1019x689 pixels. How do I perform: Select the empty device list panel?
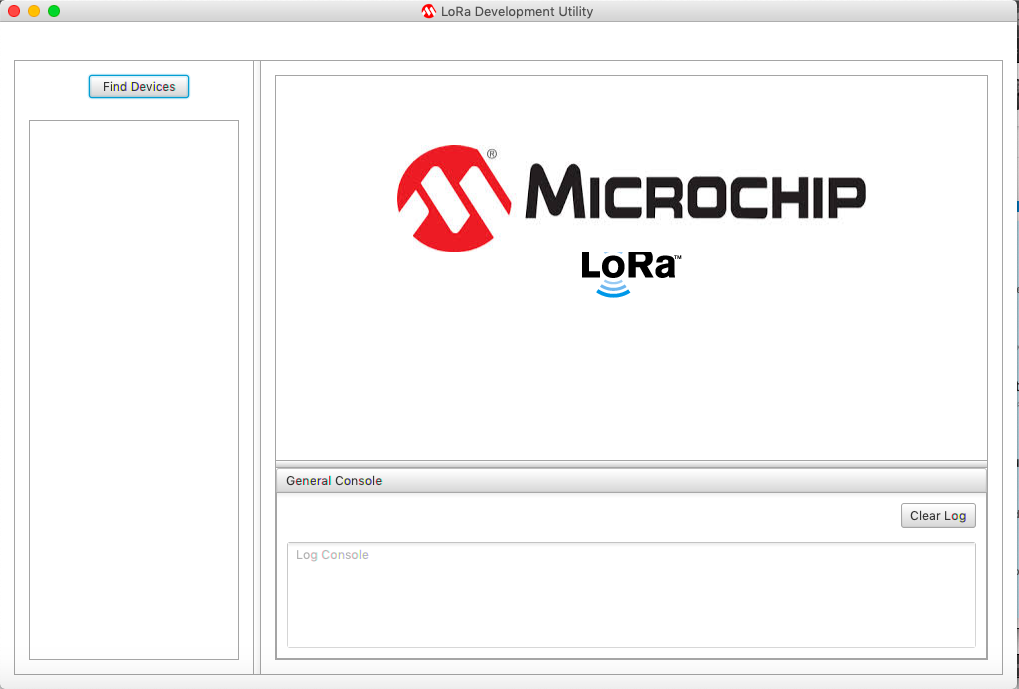[134, 389]
